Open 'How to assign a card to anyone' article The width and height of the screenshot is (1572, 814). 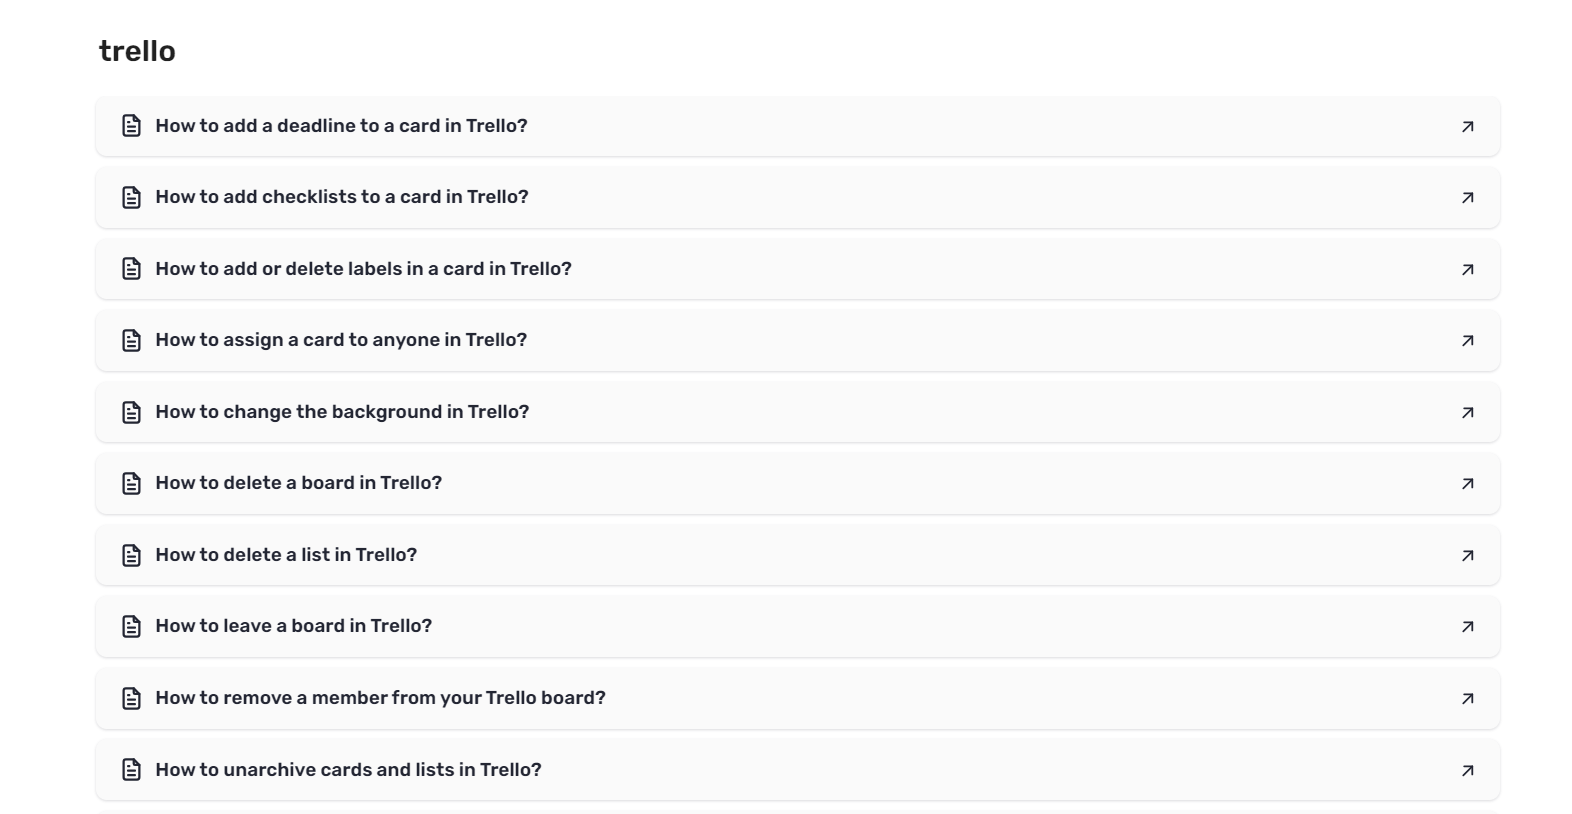pyautogui.click(x=797, y=340)
